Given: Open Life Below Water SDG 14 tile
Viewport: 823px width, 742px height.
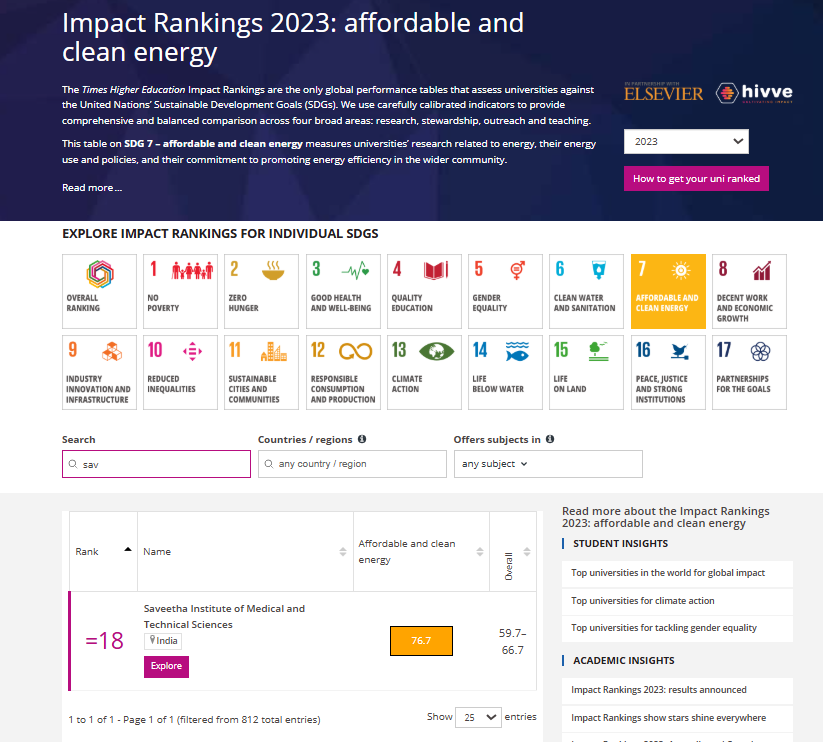Looking at the screenshot, I should pos(505,372).
